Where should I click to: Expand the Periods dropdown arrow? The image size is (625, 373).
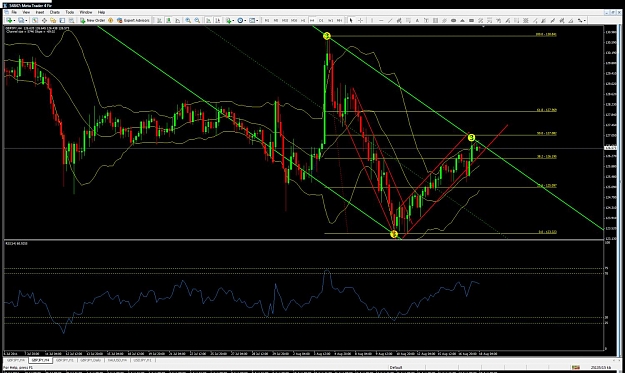pyautogui.click(x=245, y=20)
